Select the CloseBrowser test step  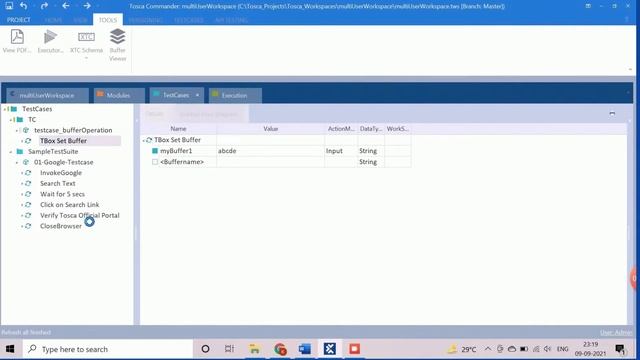61,226
